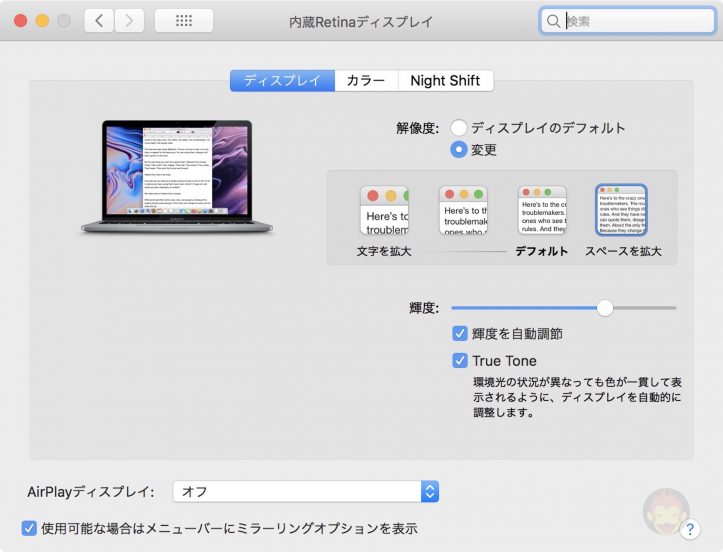Screen dimensions: 723x552
Task: Click the window title 内蔵Retinaディスプレイ
Action: click(361, 22)
